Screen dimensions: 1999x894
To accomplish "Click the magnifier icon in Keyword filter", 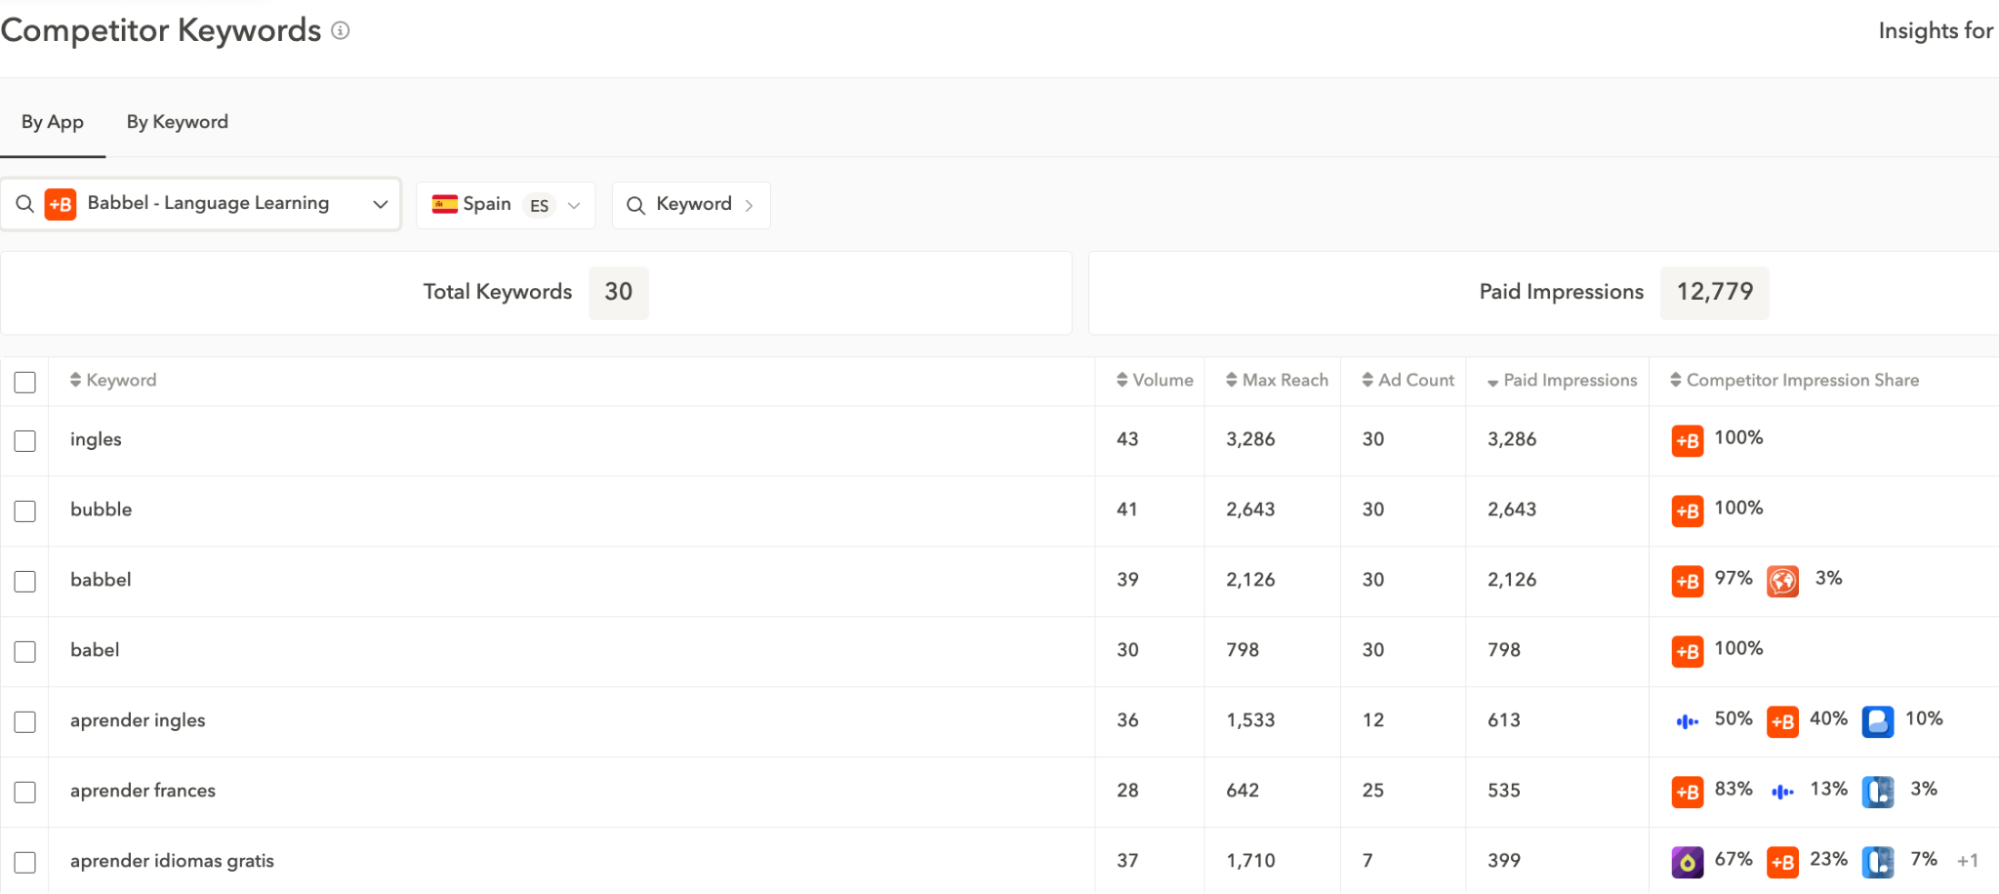I will 635,205.
